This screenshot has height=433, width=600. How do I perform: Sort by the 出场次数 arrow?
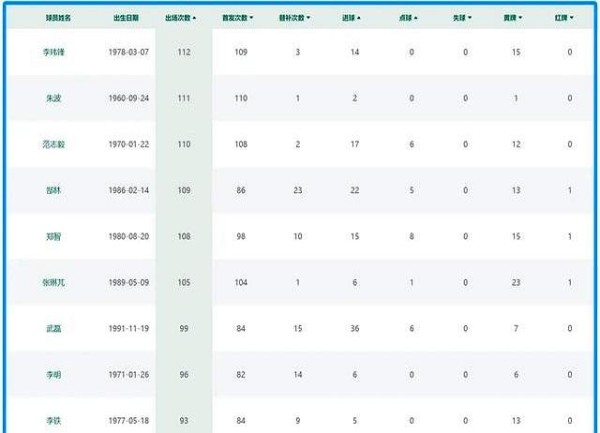point(194,18)
